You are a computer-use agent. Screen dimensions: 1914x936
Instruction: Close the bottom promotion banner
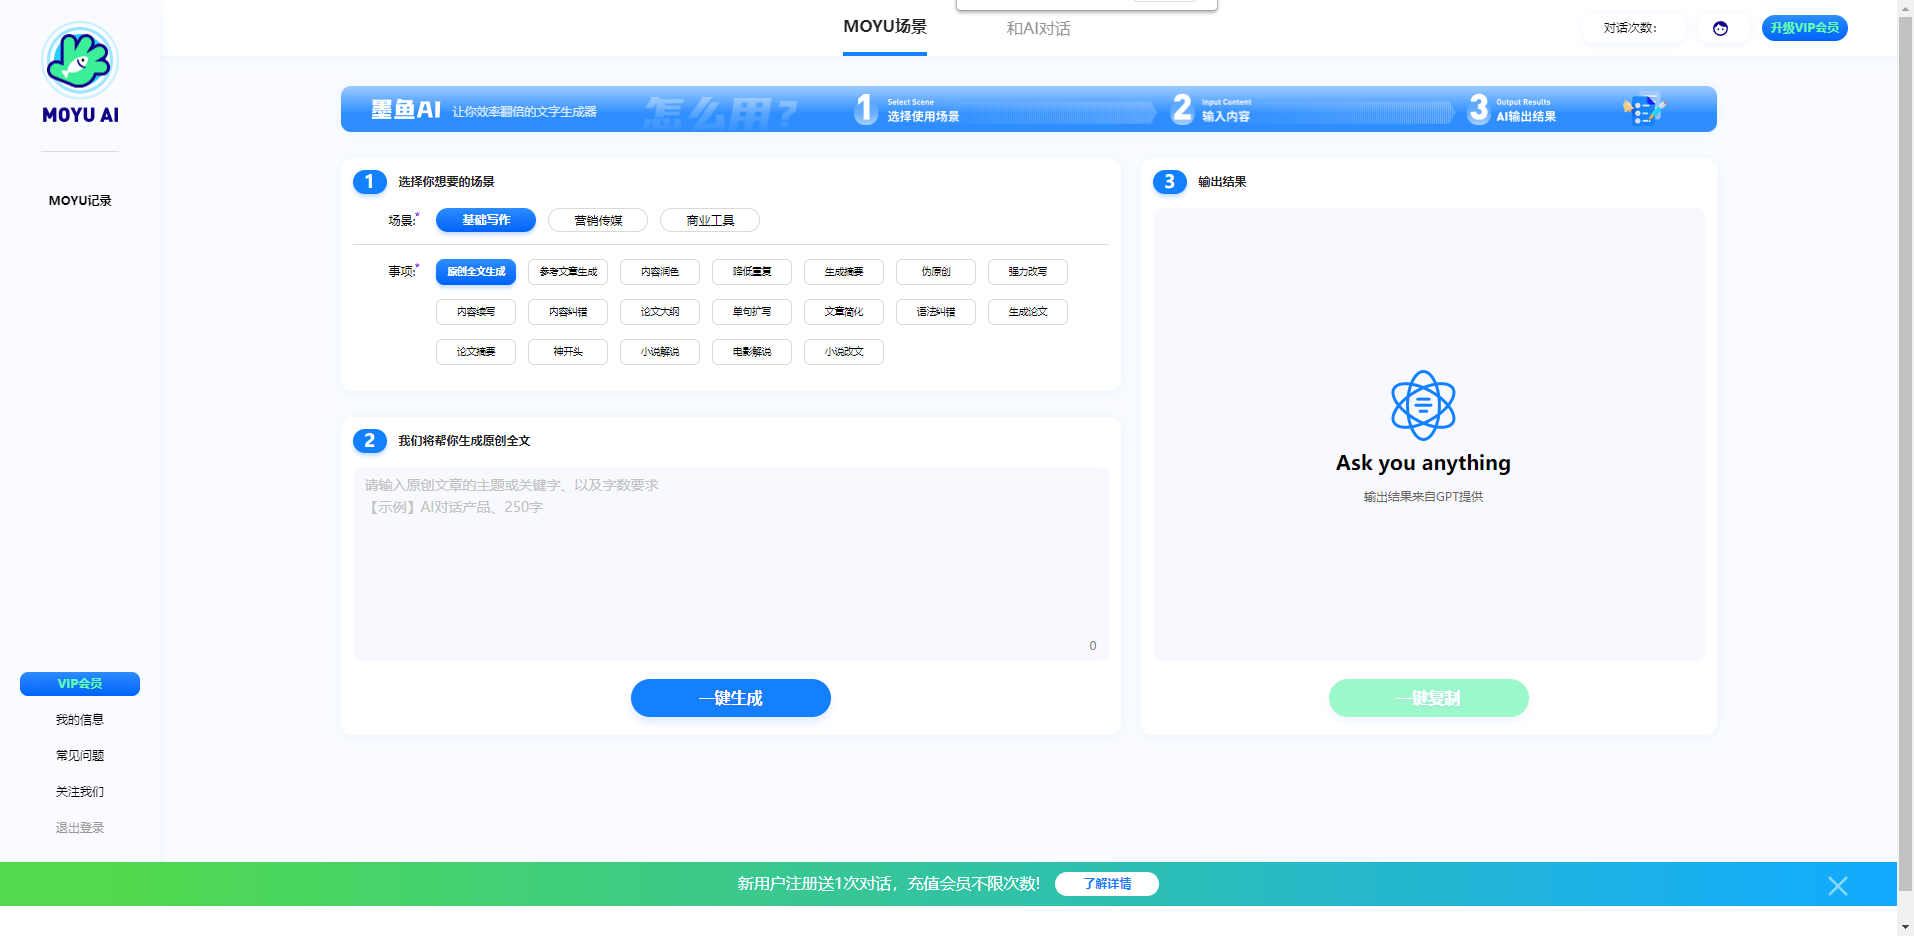(1837, 886)
